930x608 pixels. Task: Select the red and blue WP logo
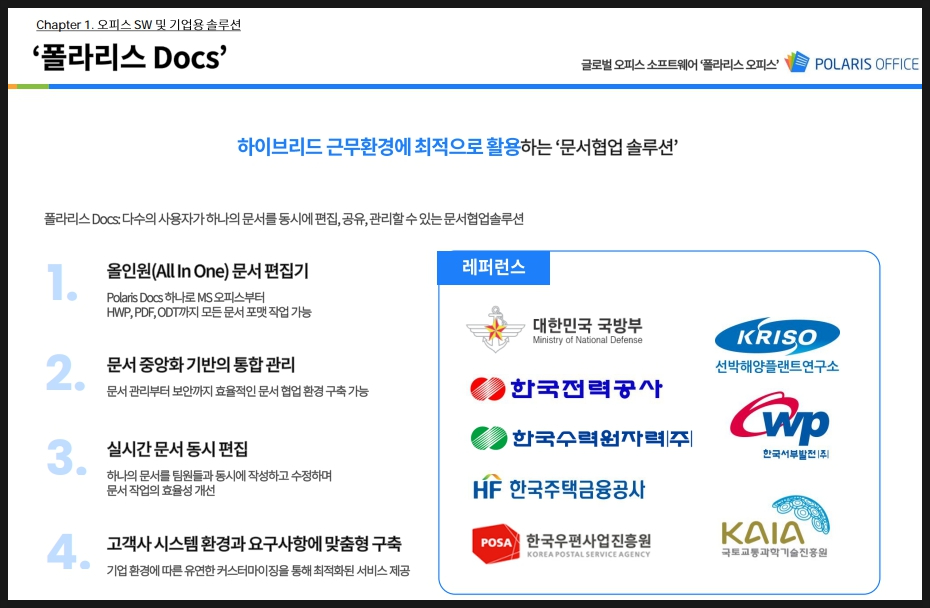(779, 418)
